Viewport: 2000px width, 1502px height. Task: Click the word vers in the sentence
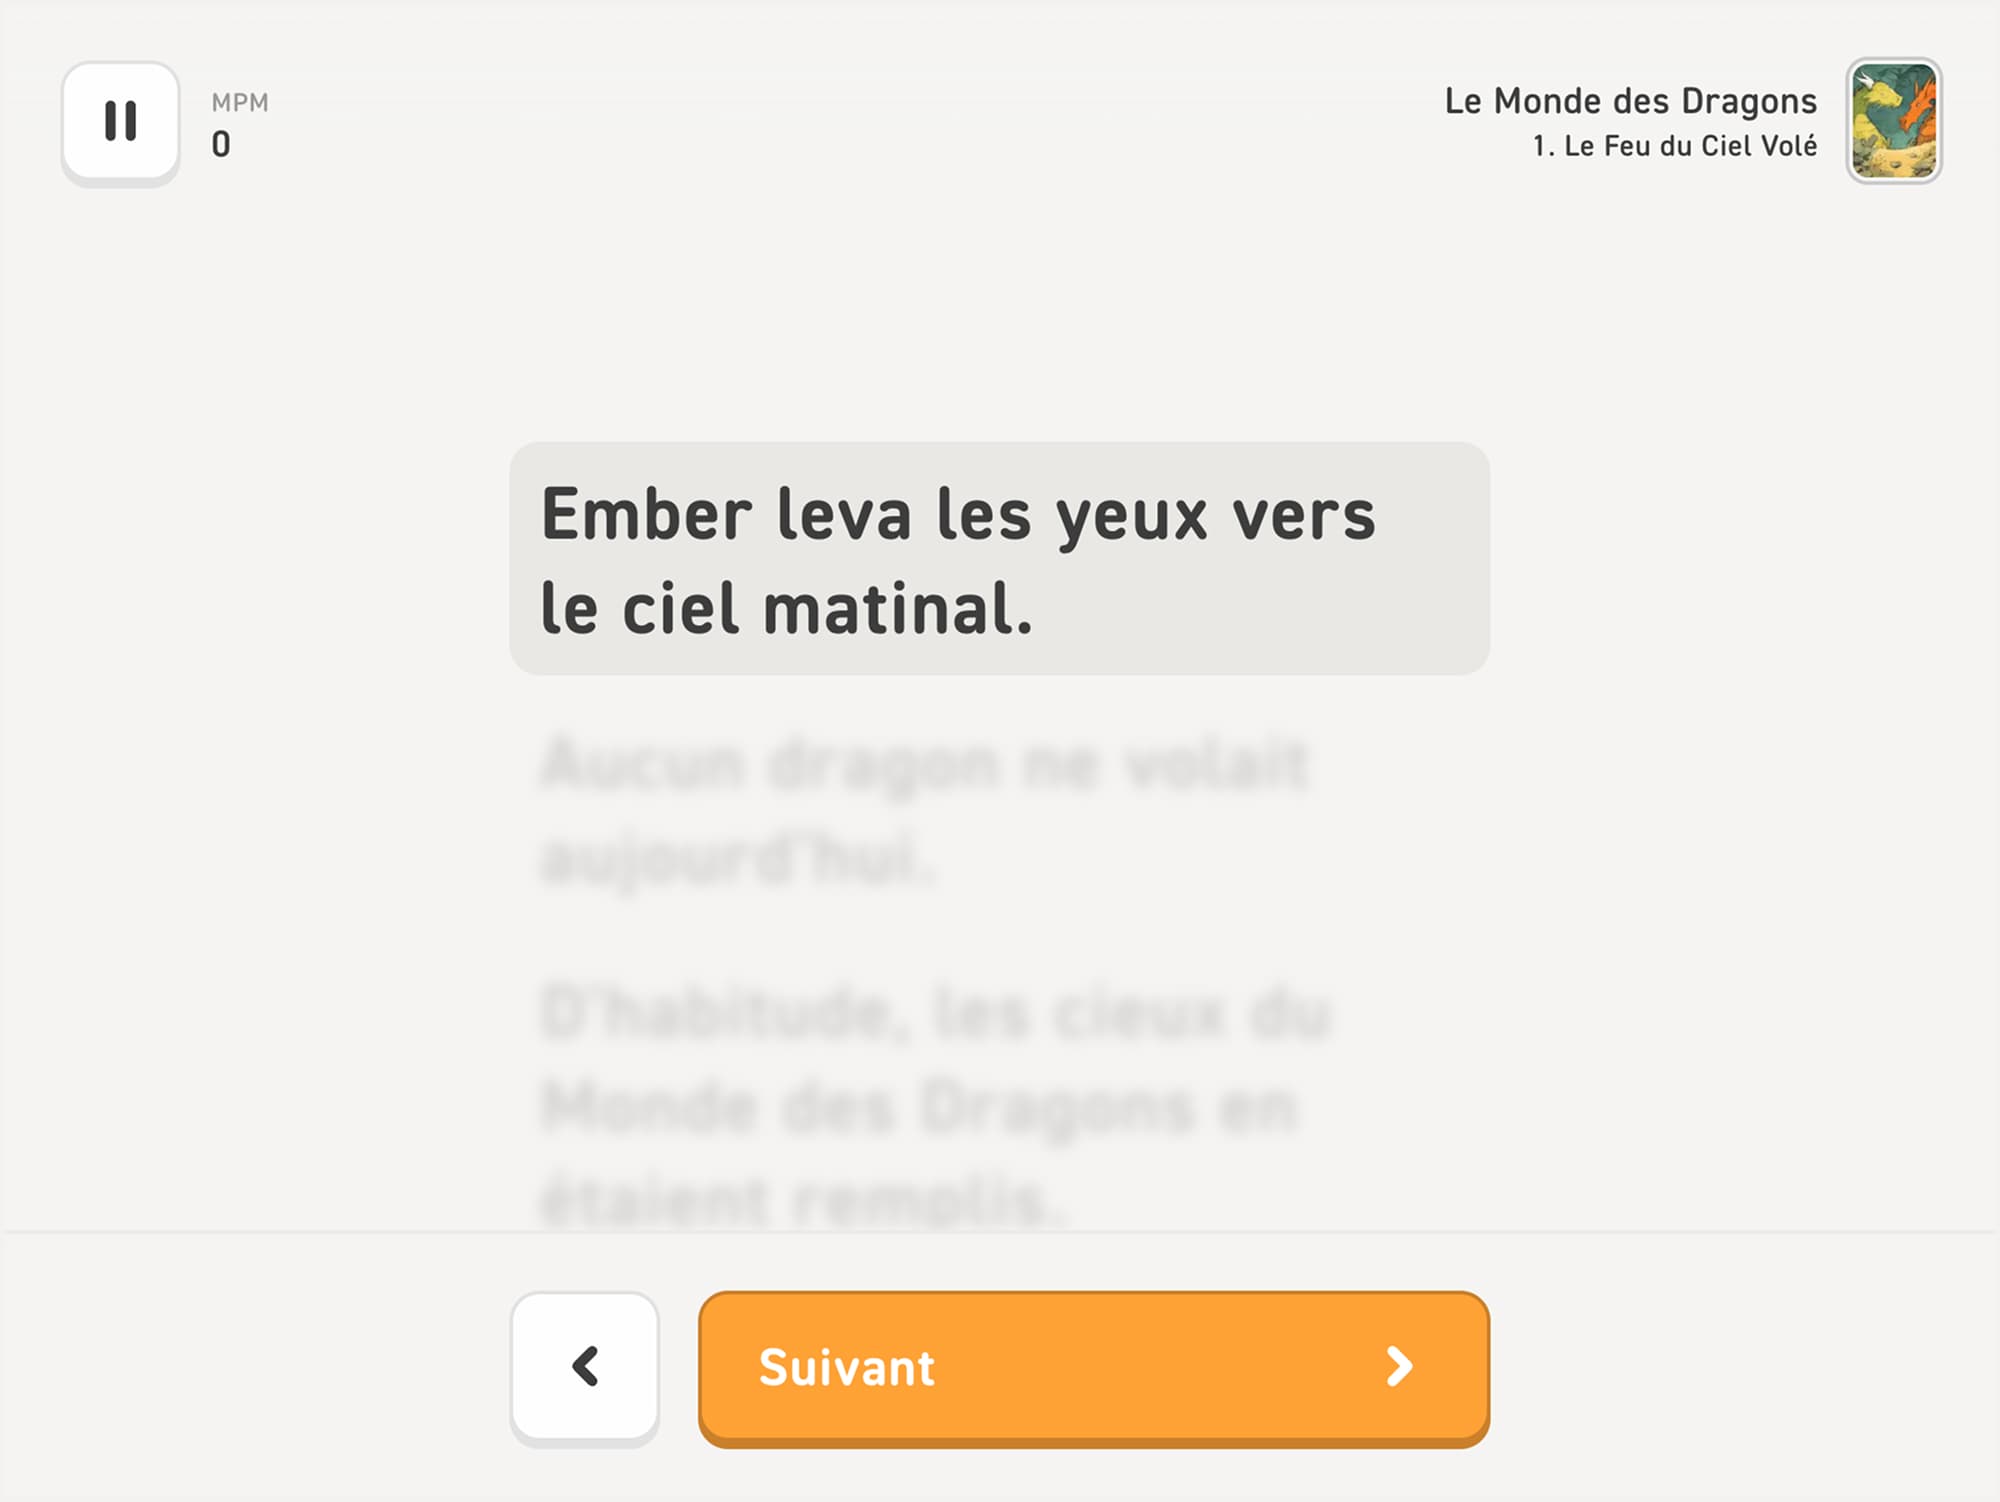(x=1304, y=517)
